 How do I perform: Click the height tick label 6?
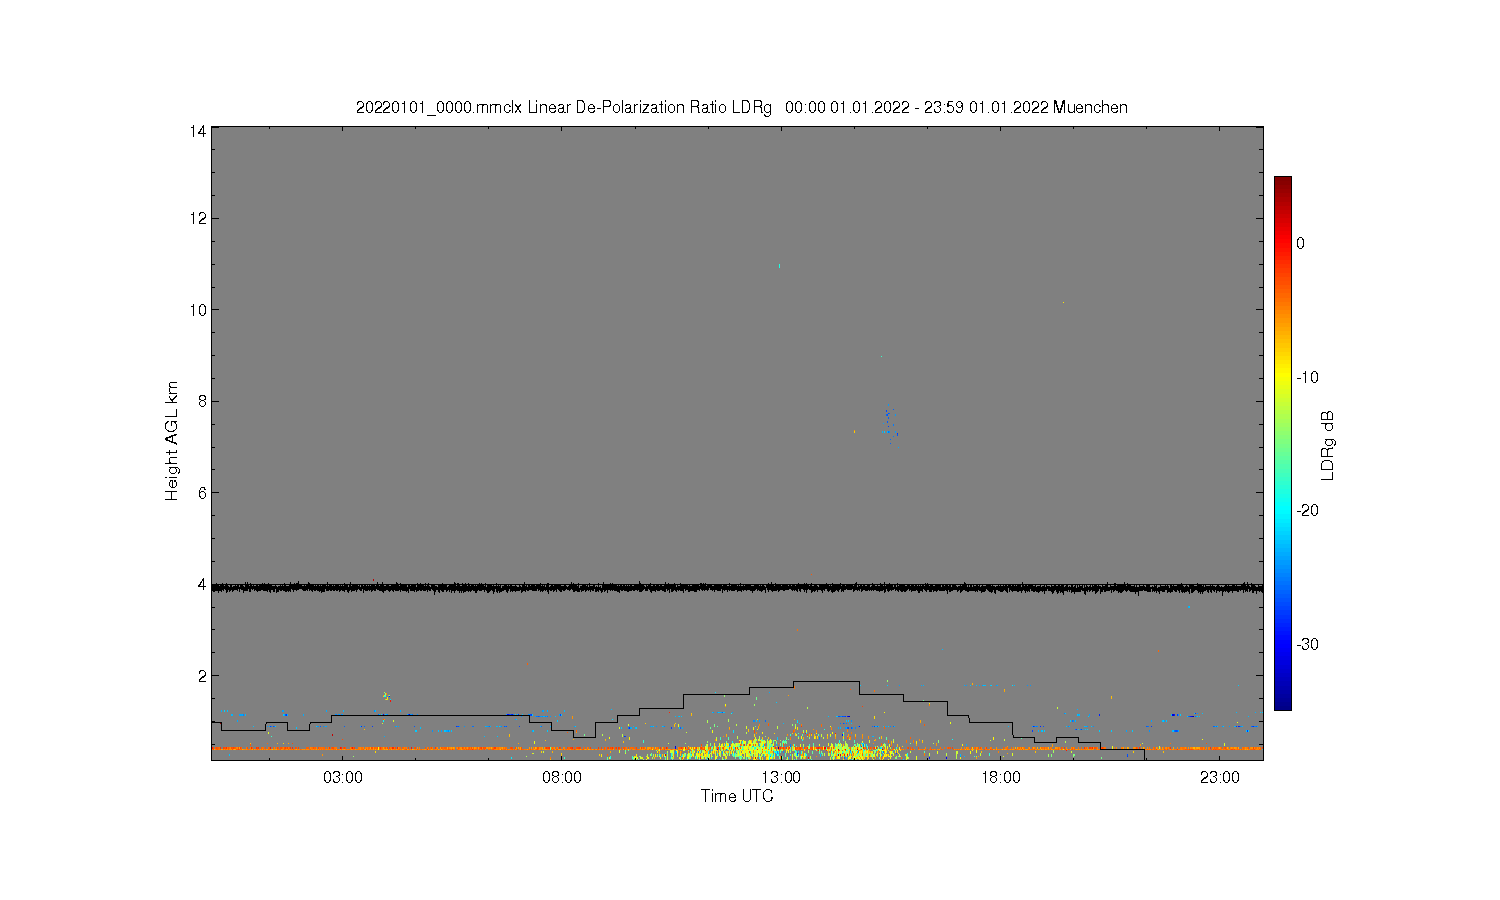tap(202, 493)
